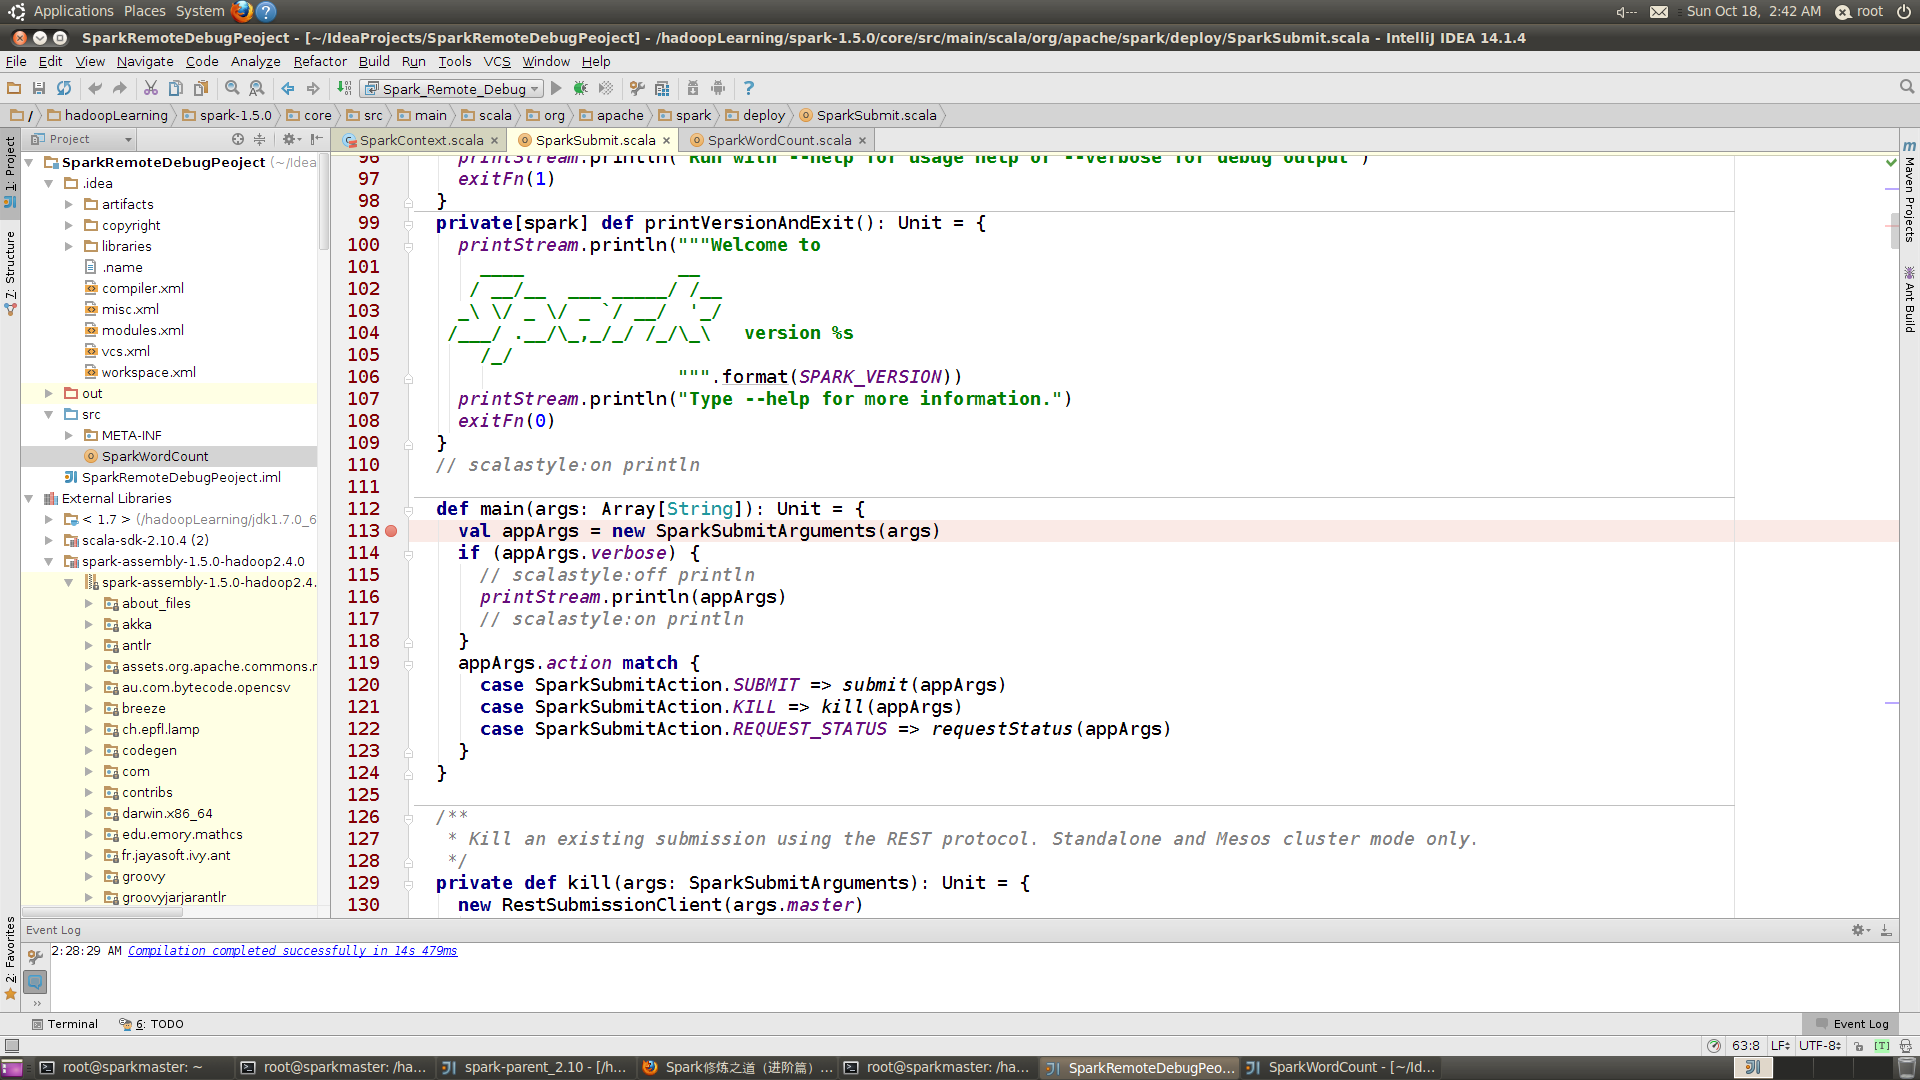Image resolution: width=1920 pixels, height=1080 pixels.
Task: Redo action with the toolbar redo arrow
Action: (120, 88)
